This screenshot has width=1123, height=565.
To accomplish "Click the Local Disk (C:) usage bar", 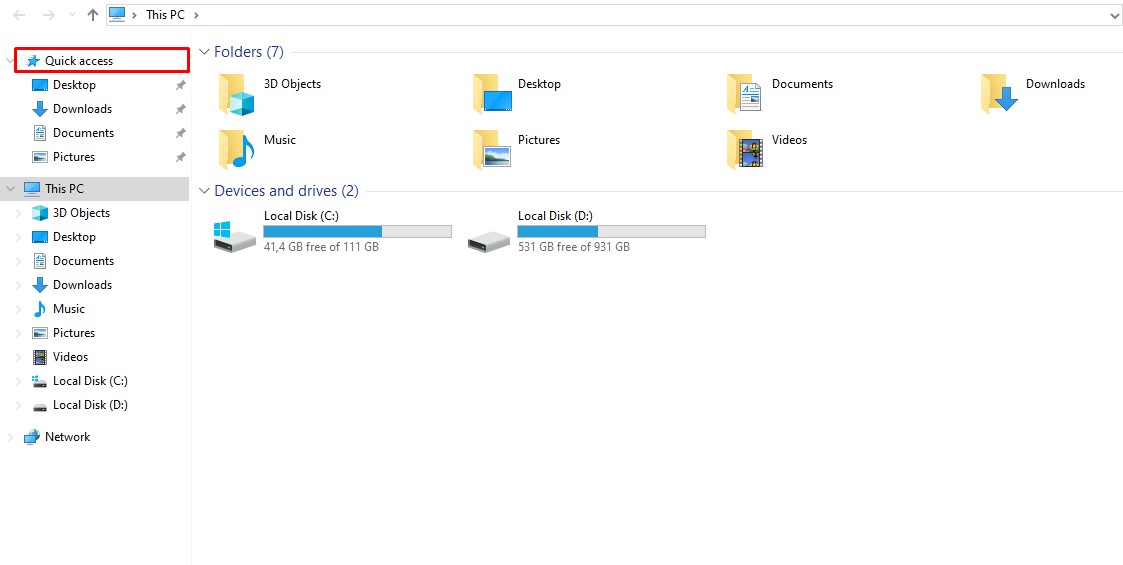I will (x=357, y=231).
